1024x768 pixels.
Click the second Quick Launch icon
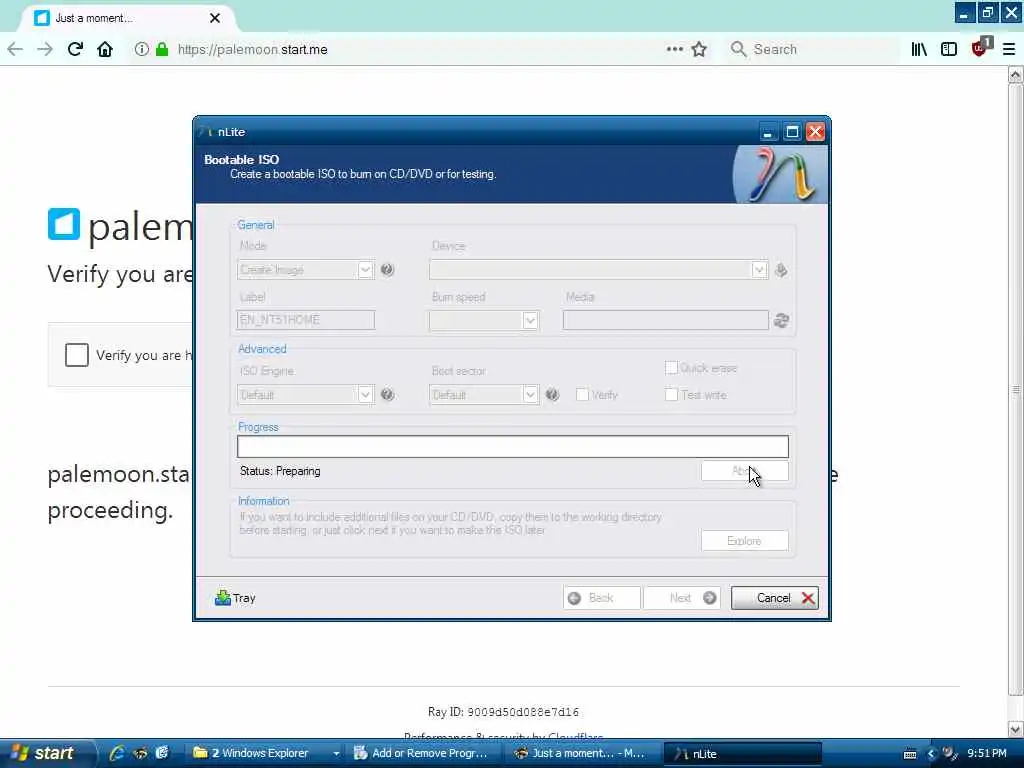(140, 753)
